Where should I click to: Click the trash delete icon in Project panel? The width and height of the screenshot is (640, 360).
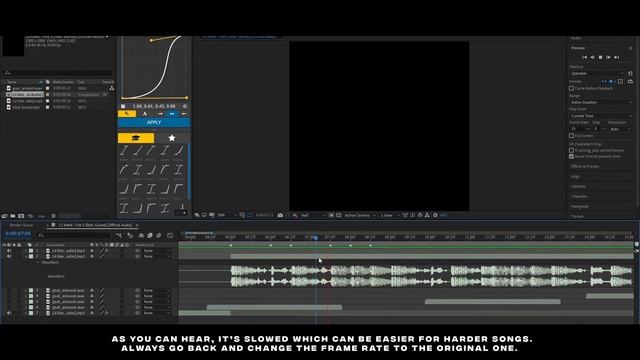coord(53,216)
